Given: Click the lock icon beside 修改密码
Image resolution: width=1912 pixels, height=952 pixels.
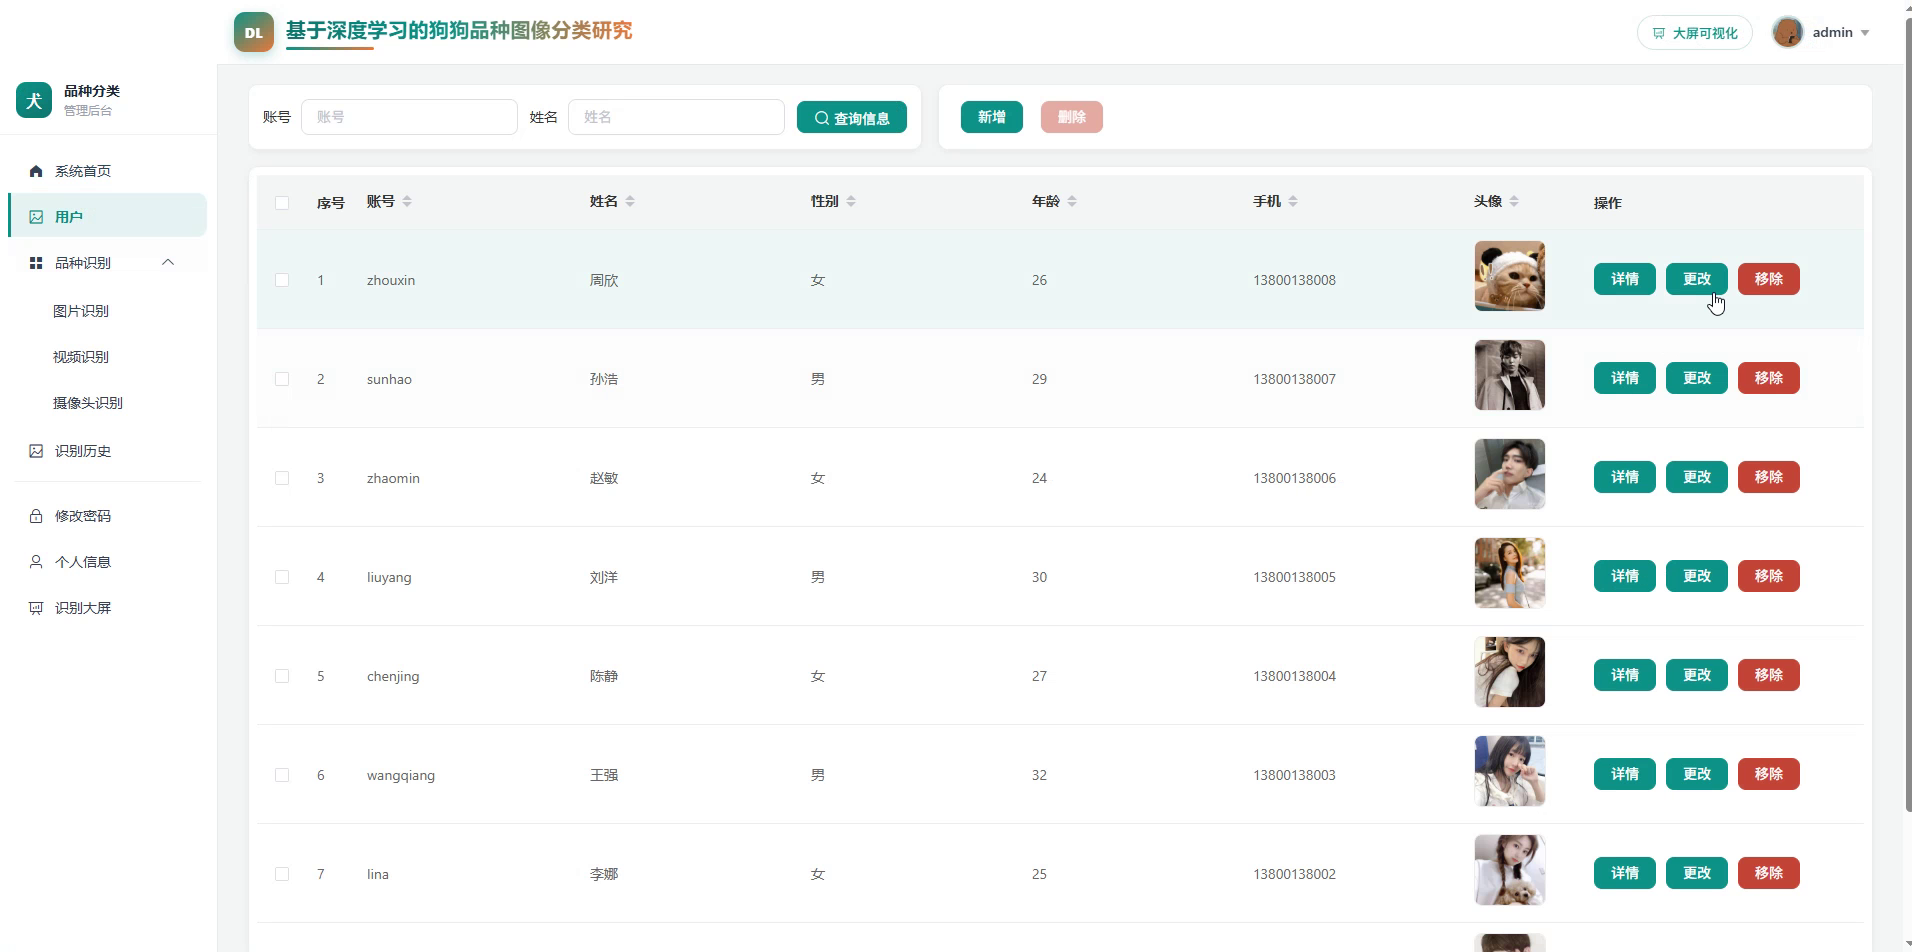Looking at the screenshot, I should 36,516.
